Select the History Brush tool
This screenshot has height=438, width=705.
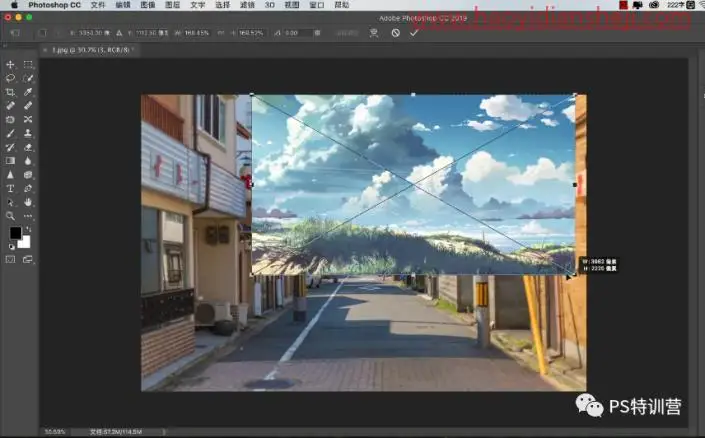click(x=10, y=147)
